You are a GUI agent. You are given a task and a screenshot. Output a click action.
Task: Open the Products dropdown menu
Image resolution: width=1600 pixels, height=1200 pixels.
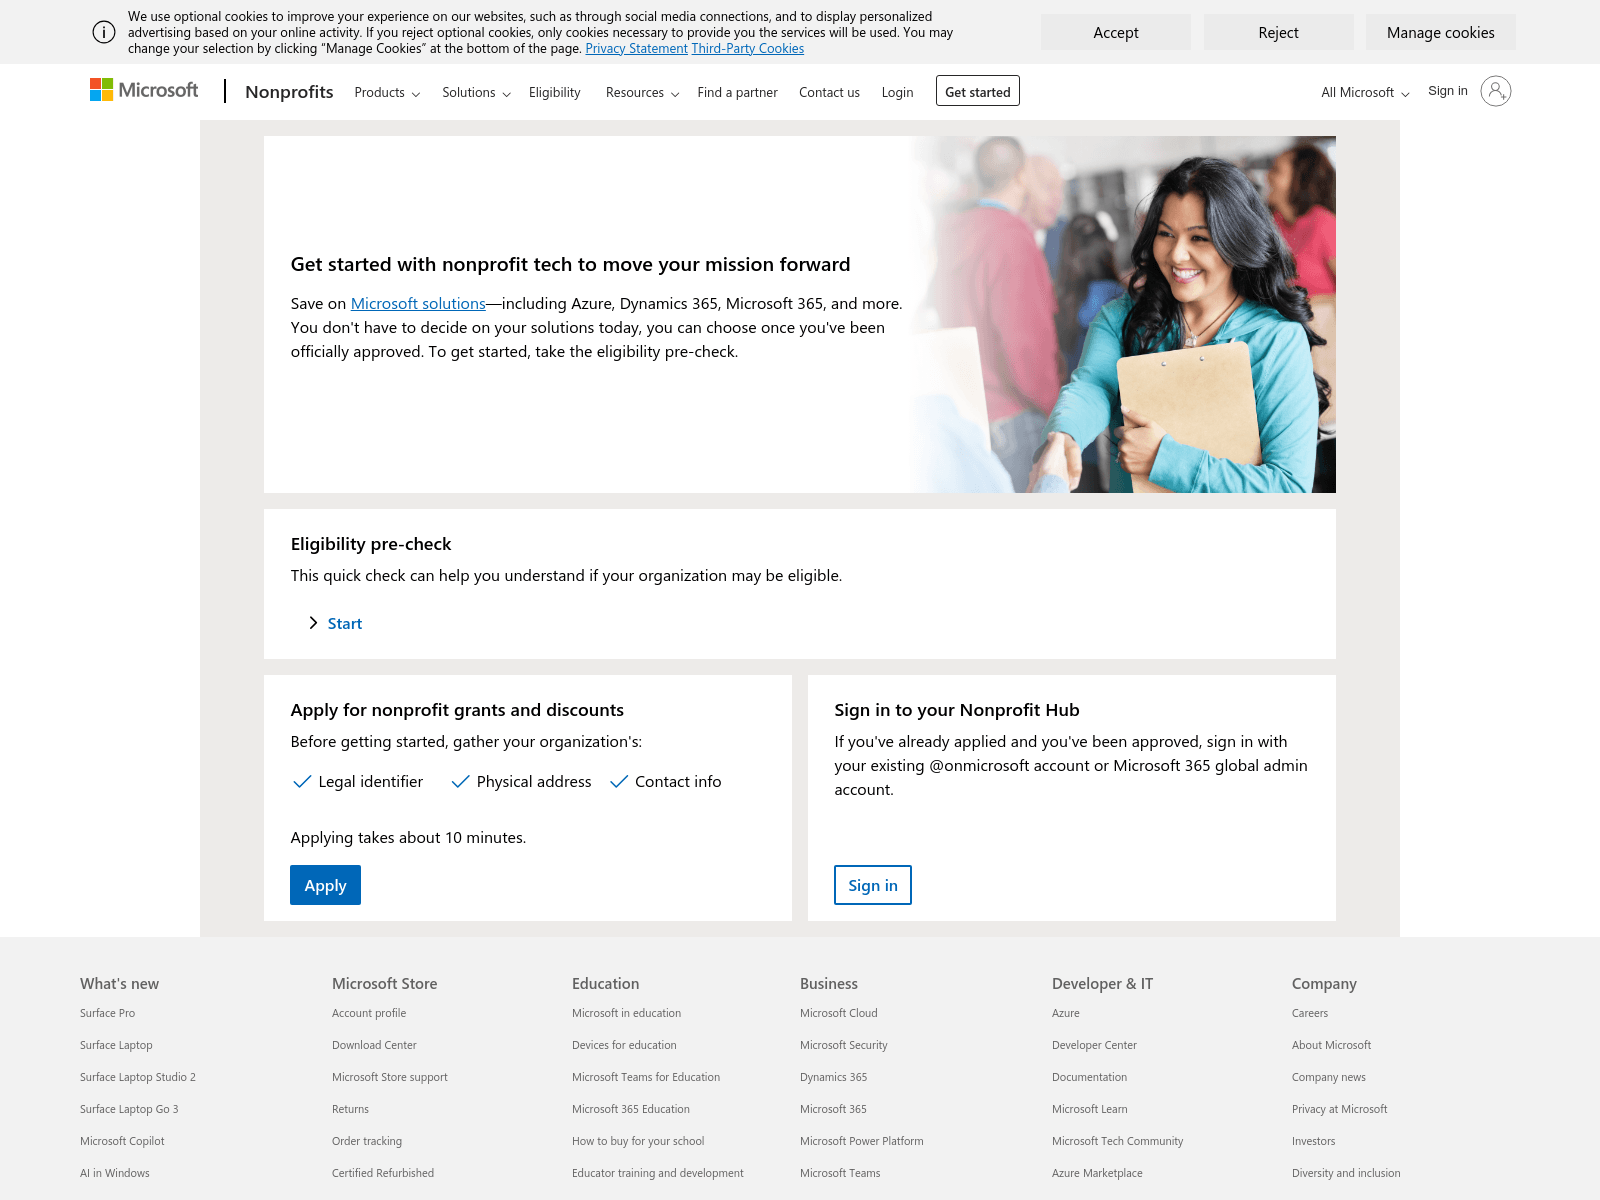pyautogui.click(x=387, y=92)
